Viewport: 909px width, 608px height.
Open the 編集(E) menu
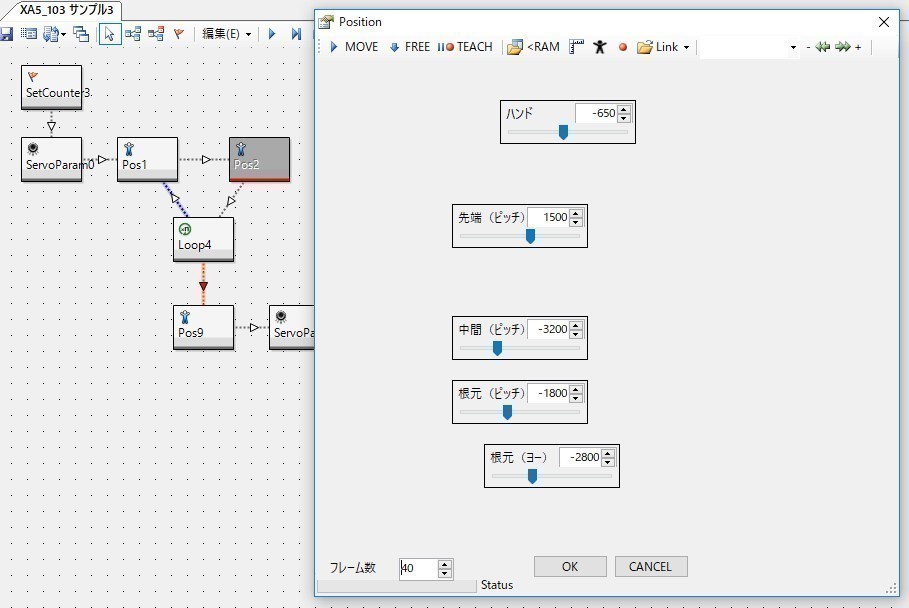pyautogui.click(x=227, y=34)
